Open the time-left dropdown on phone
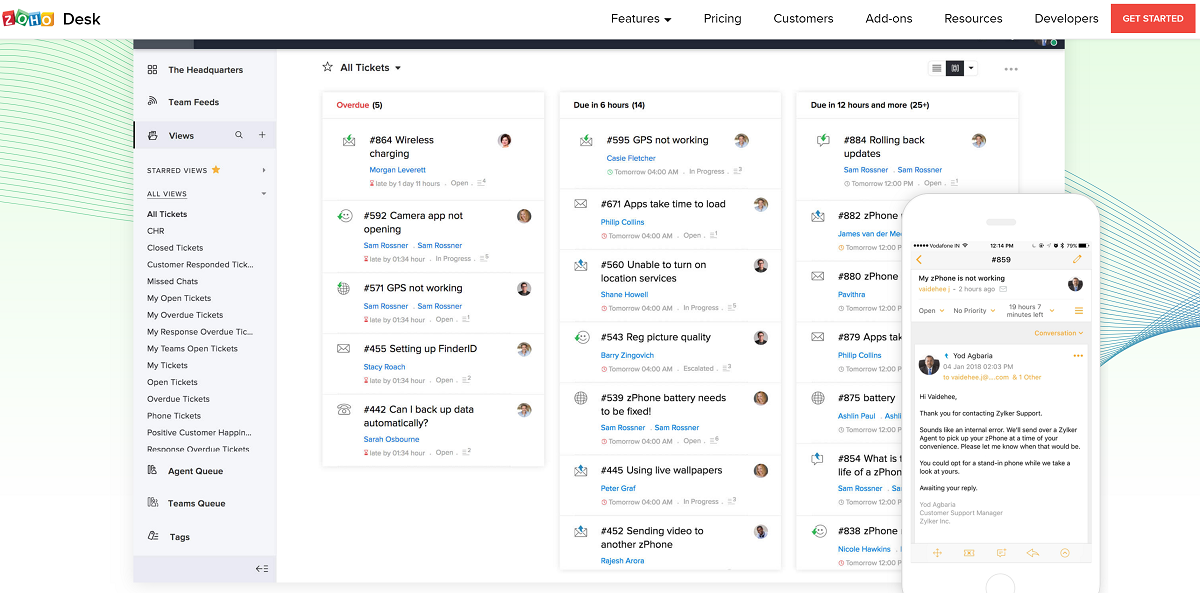 (x=1031, y=311)
